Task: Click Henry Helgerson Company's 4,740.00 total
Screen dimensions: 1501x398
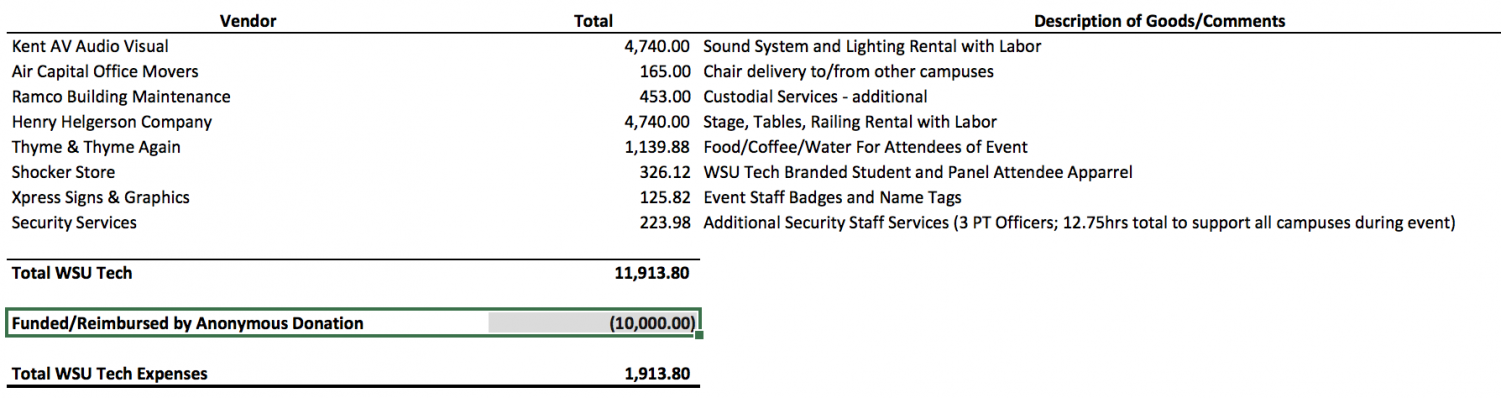Action: 657,122
